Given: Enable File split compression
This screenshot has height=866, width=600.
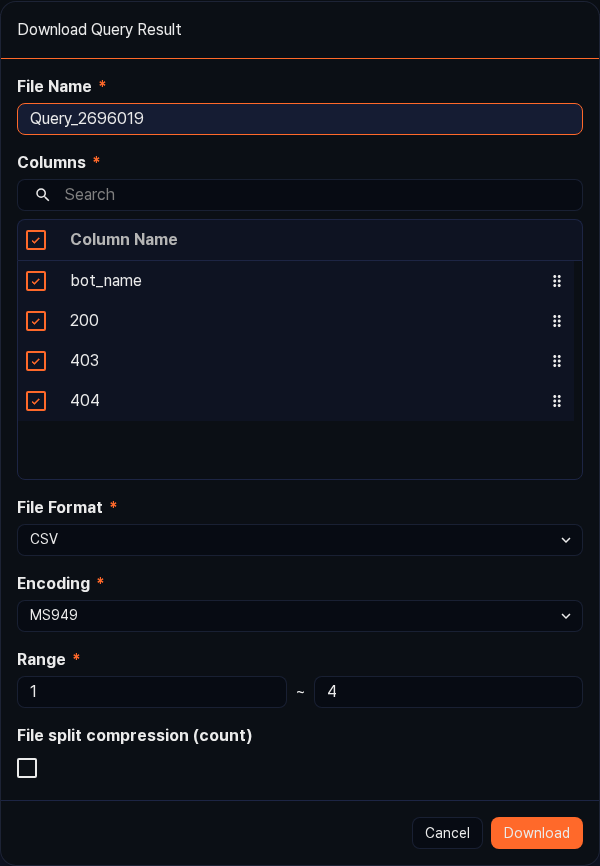Looking at the screenshot, I should pos(27,768).
